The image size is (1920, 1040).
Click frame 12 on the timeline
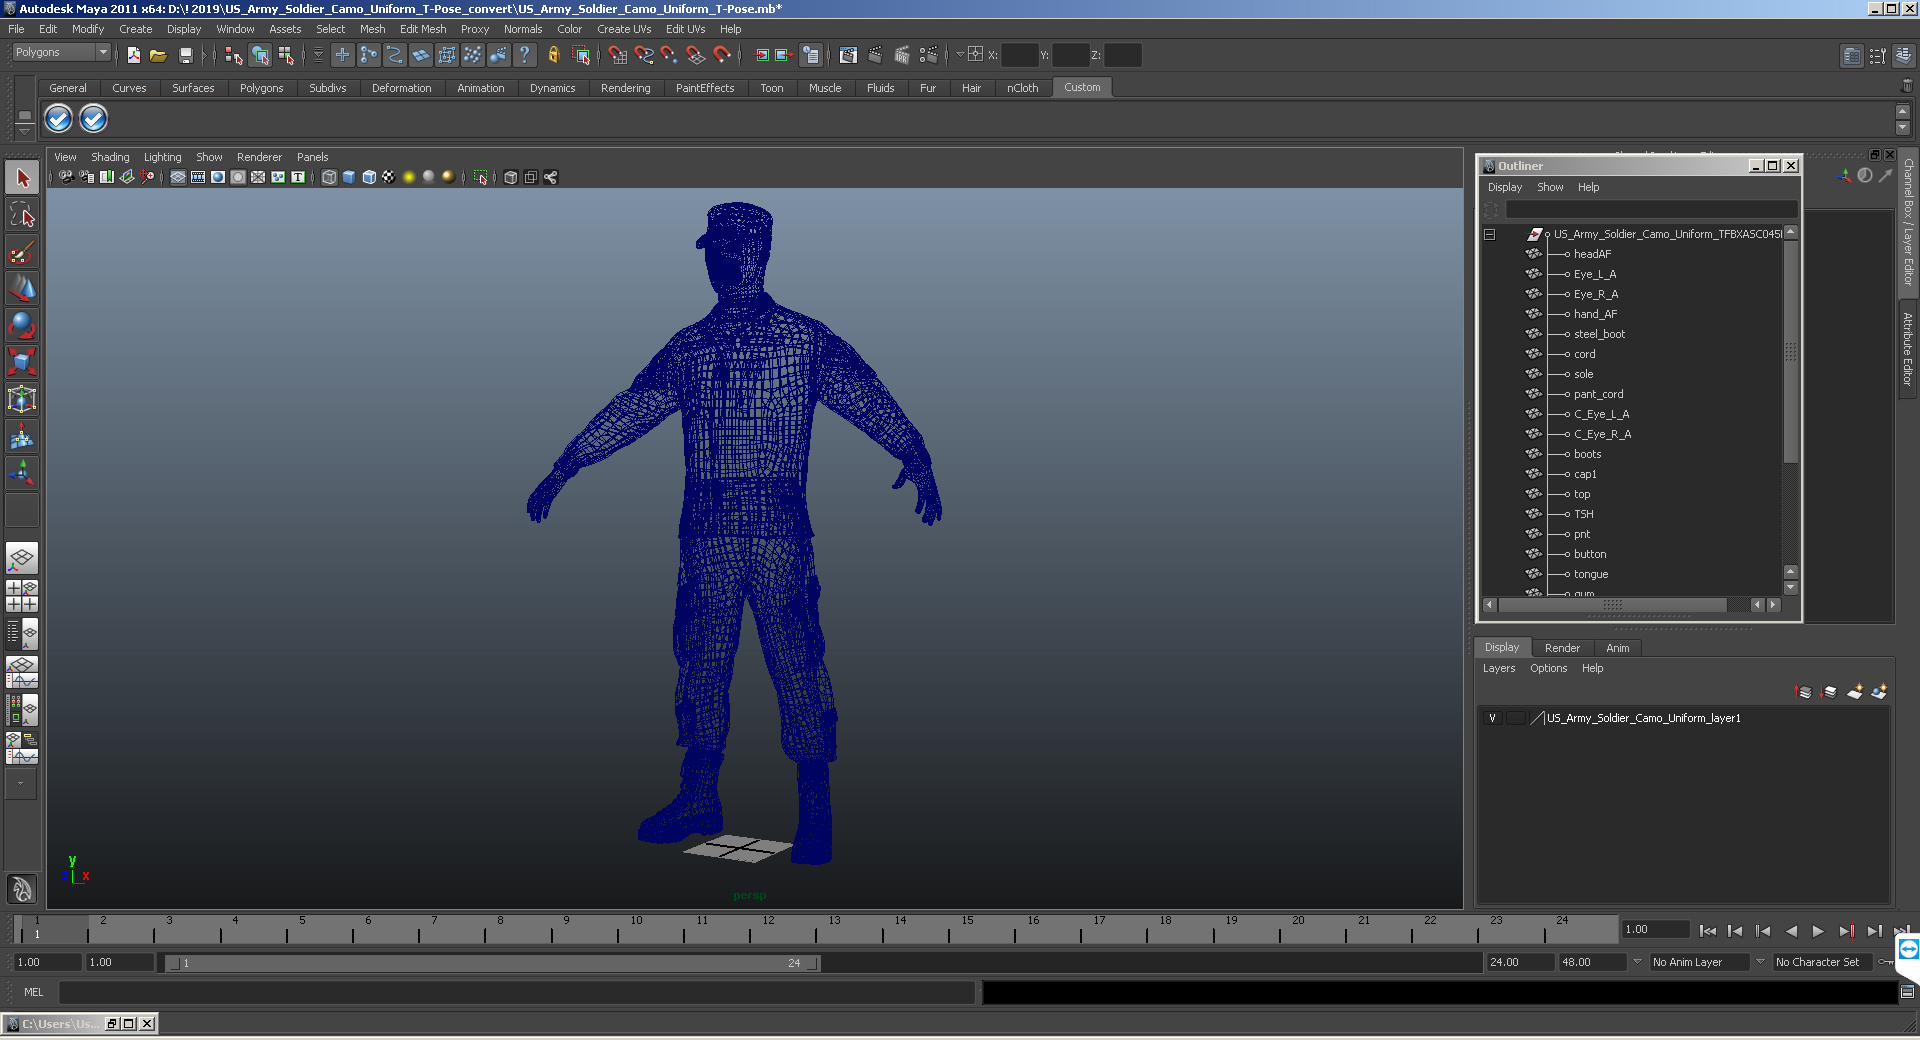point(768,930)
